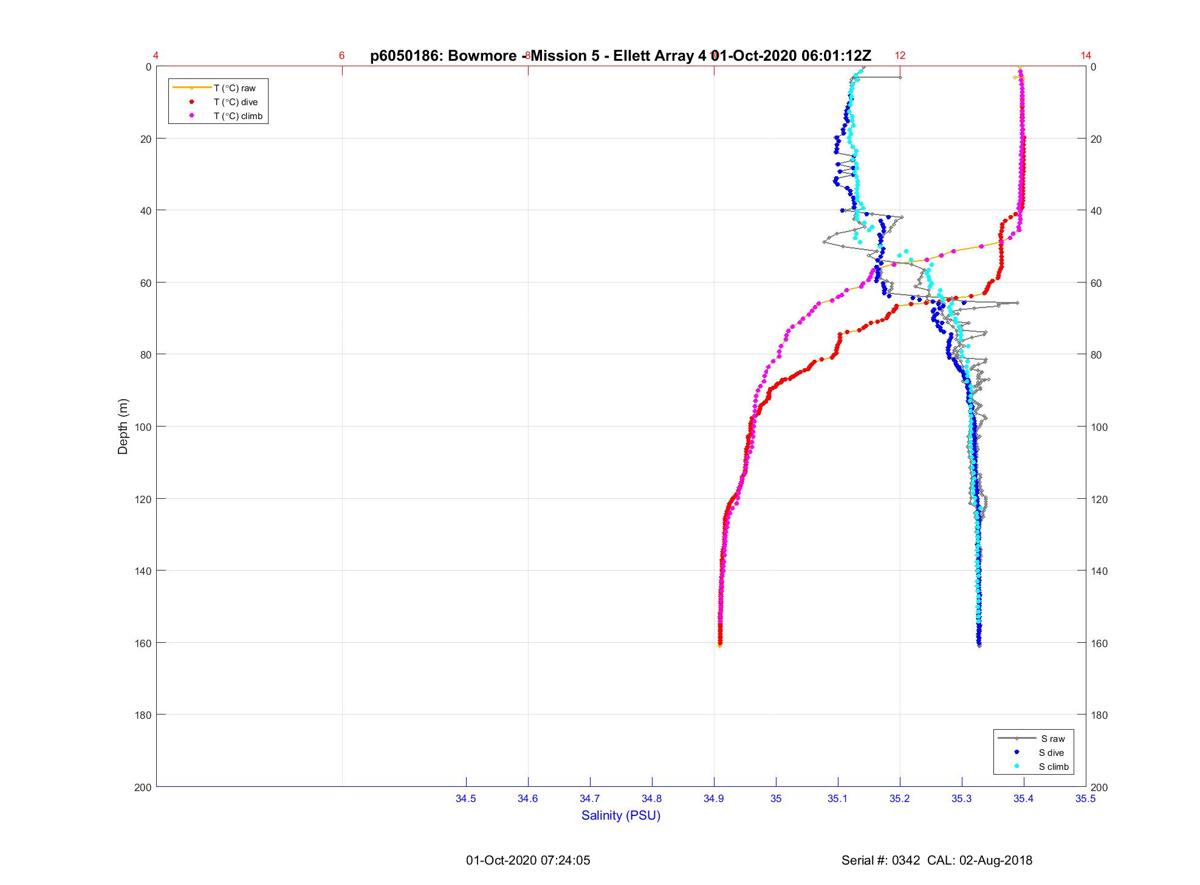The width and height of the screenshot is (1200, 885).
Task: Click the salinity tick label 35.4
Action: coord(1024,799)
